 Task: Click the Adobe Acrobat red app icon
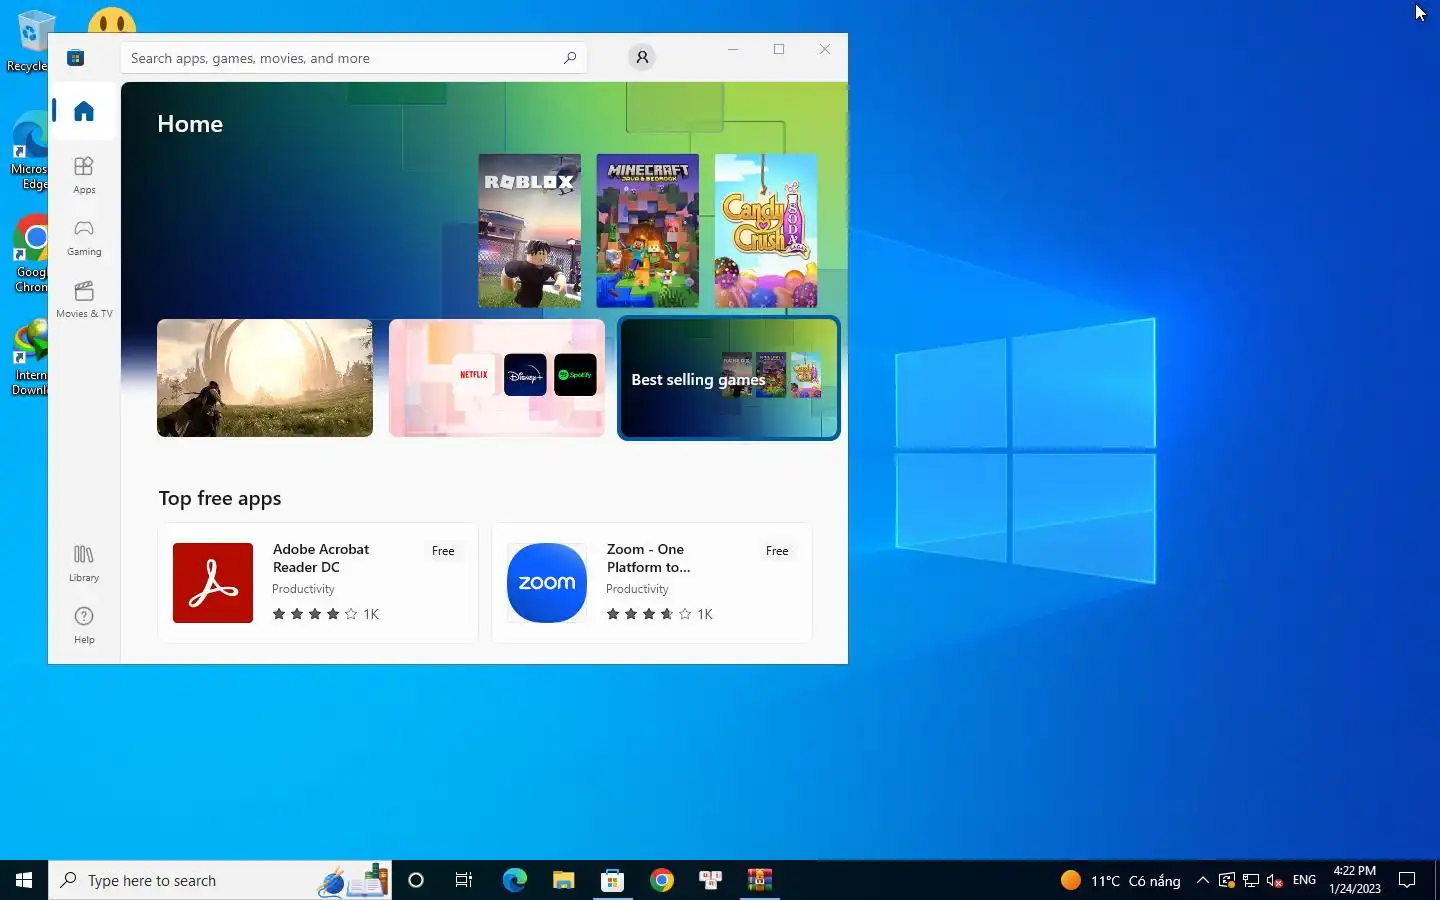[213, 583]
